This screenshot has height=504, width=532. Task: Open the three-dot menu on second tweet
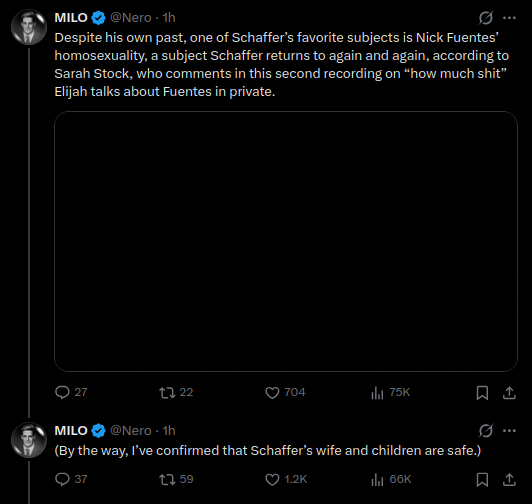pos(509,431)
